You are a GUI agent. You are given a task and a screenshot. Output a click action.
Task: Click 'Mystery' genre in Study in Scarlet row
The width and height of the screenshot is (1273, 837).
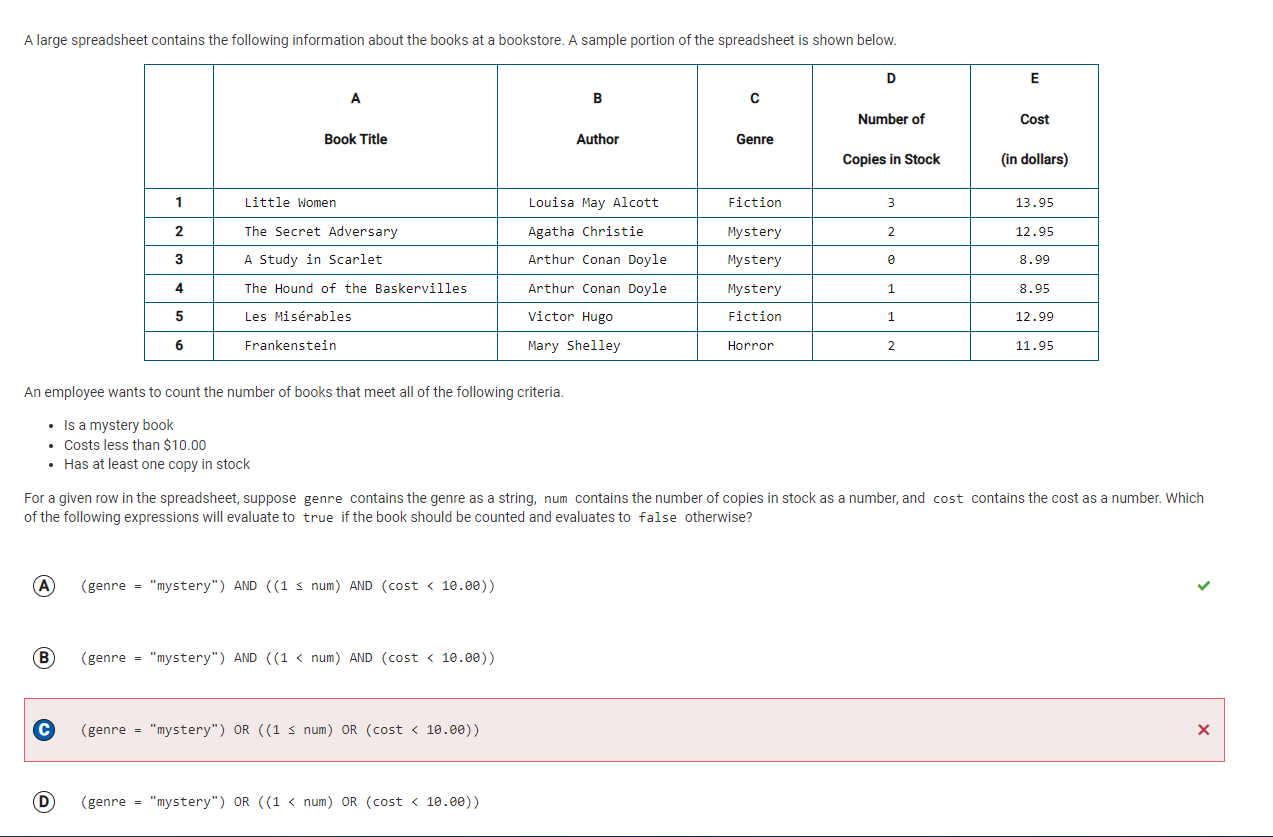754,260
